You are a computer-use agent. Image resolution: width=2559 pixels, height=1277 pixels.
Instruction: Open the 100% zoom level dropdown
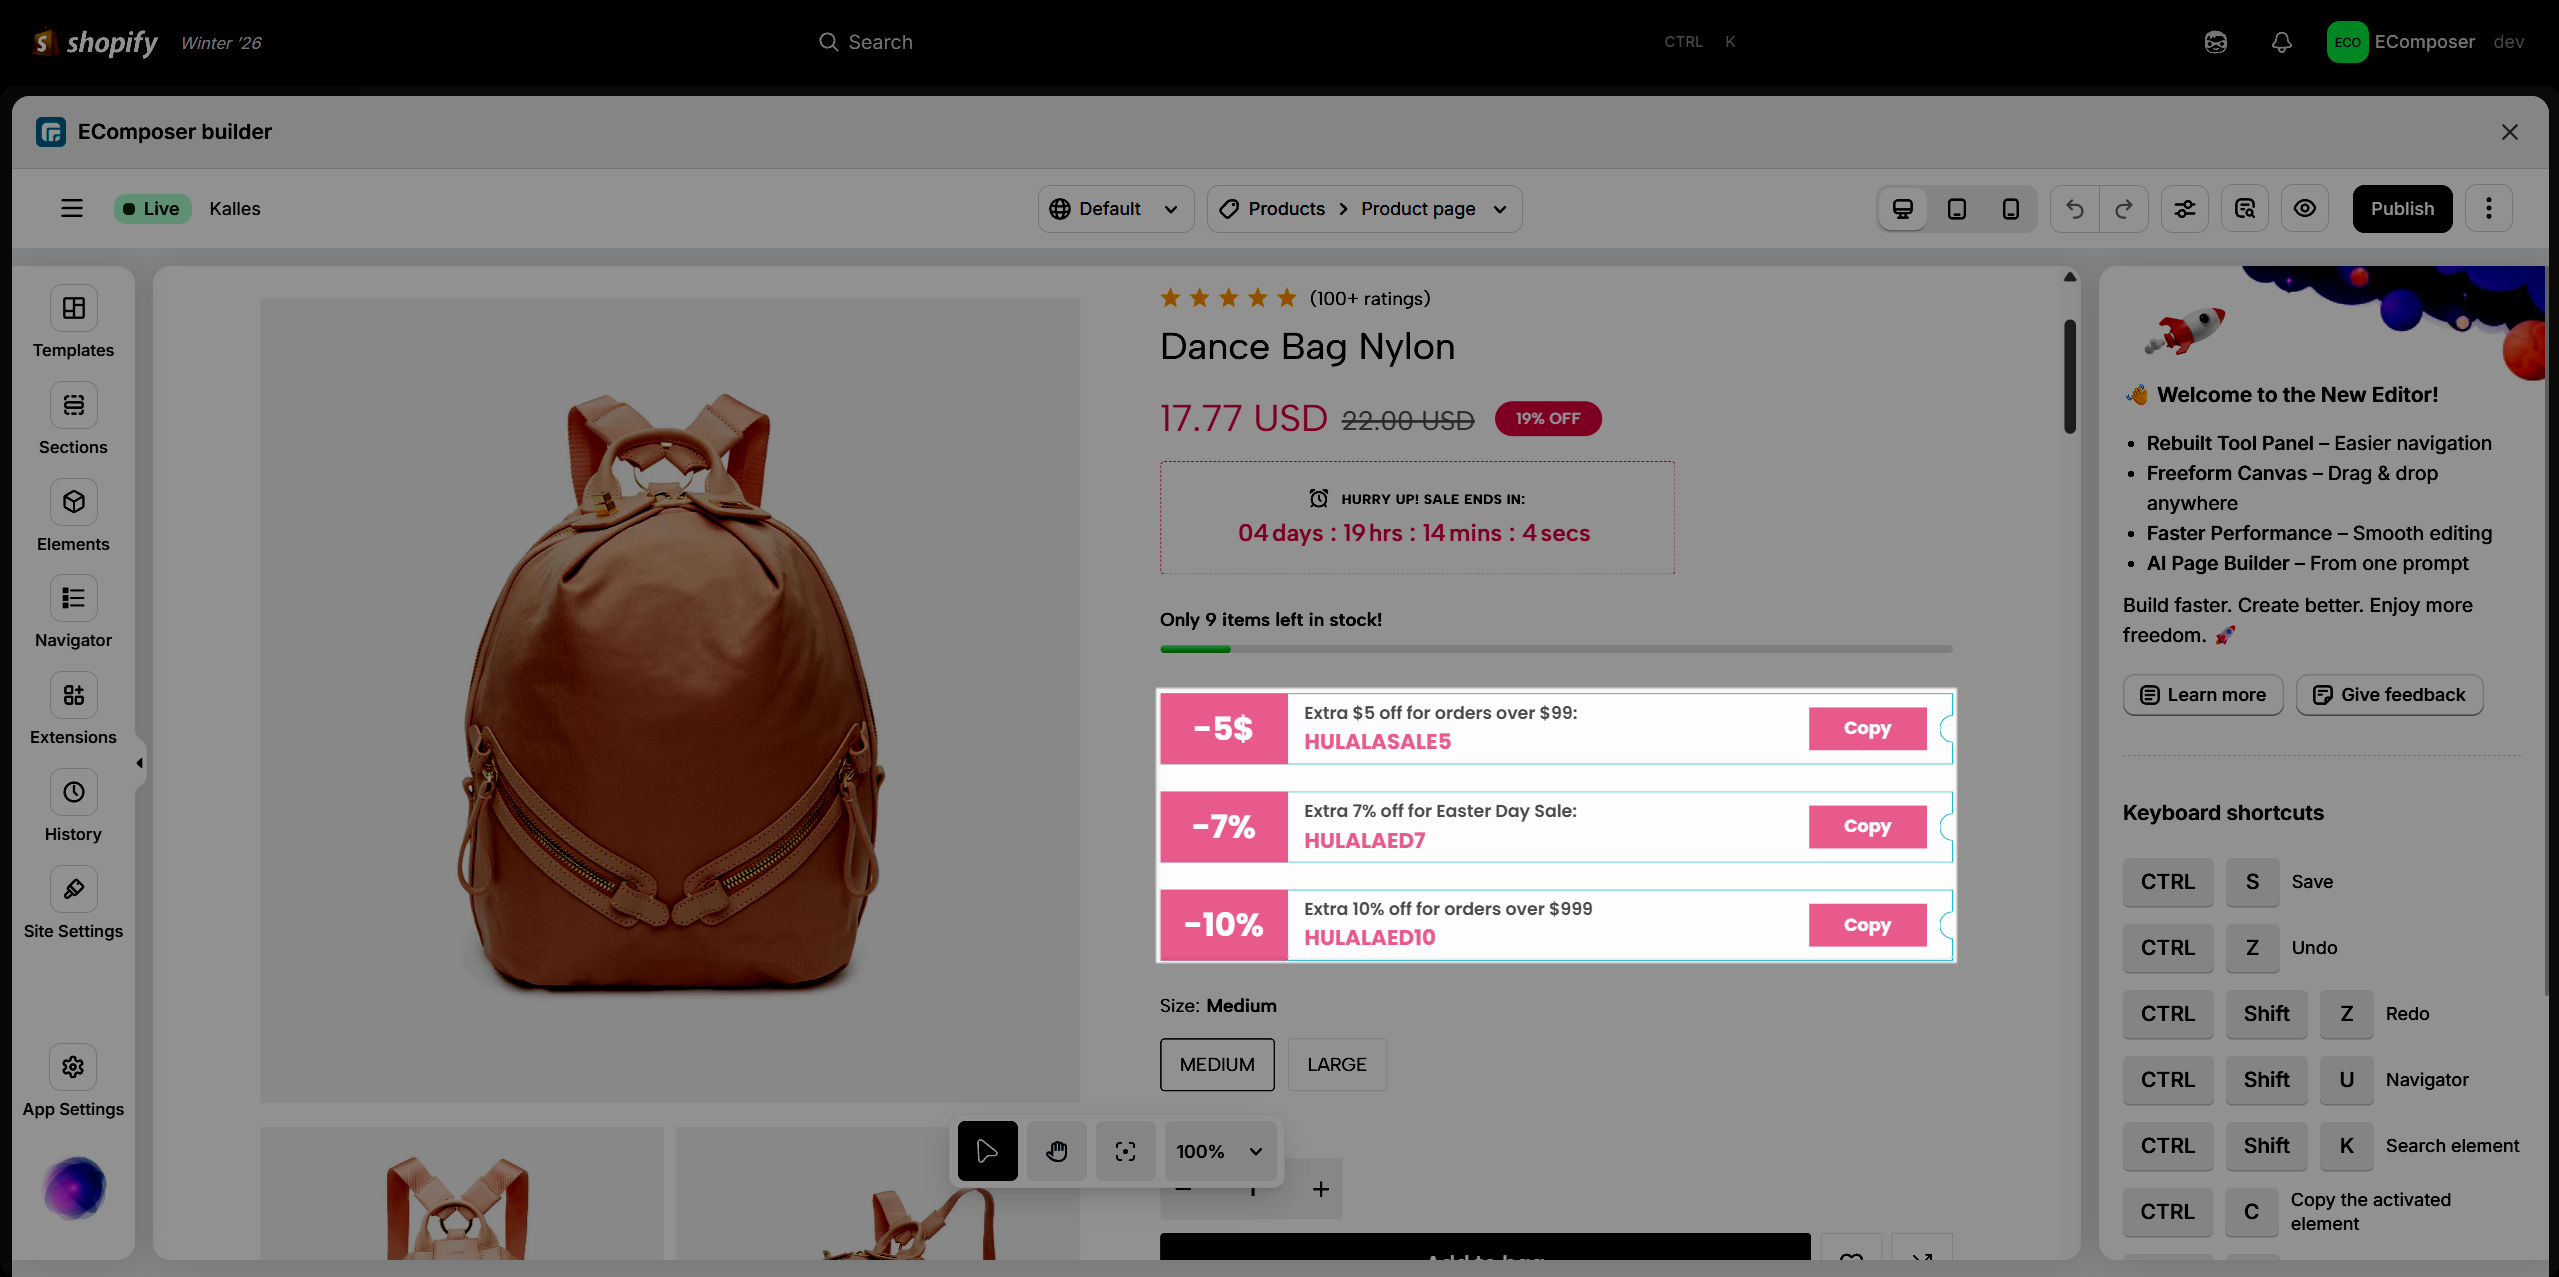coord(1219,1152)
